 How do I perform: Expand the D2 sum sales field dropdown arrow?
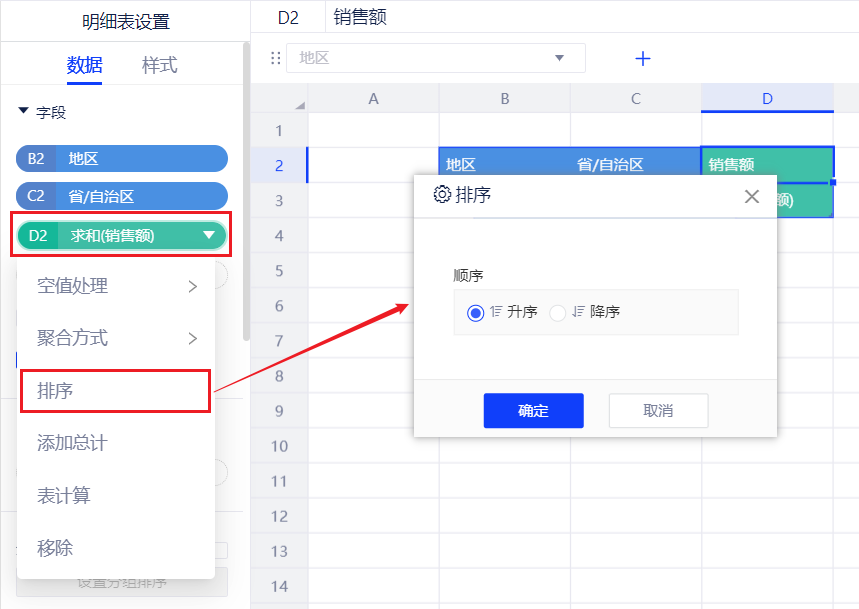click(209, 236)
